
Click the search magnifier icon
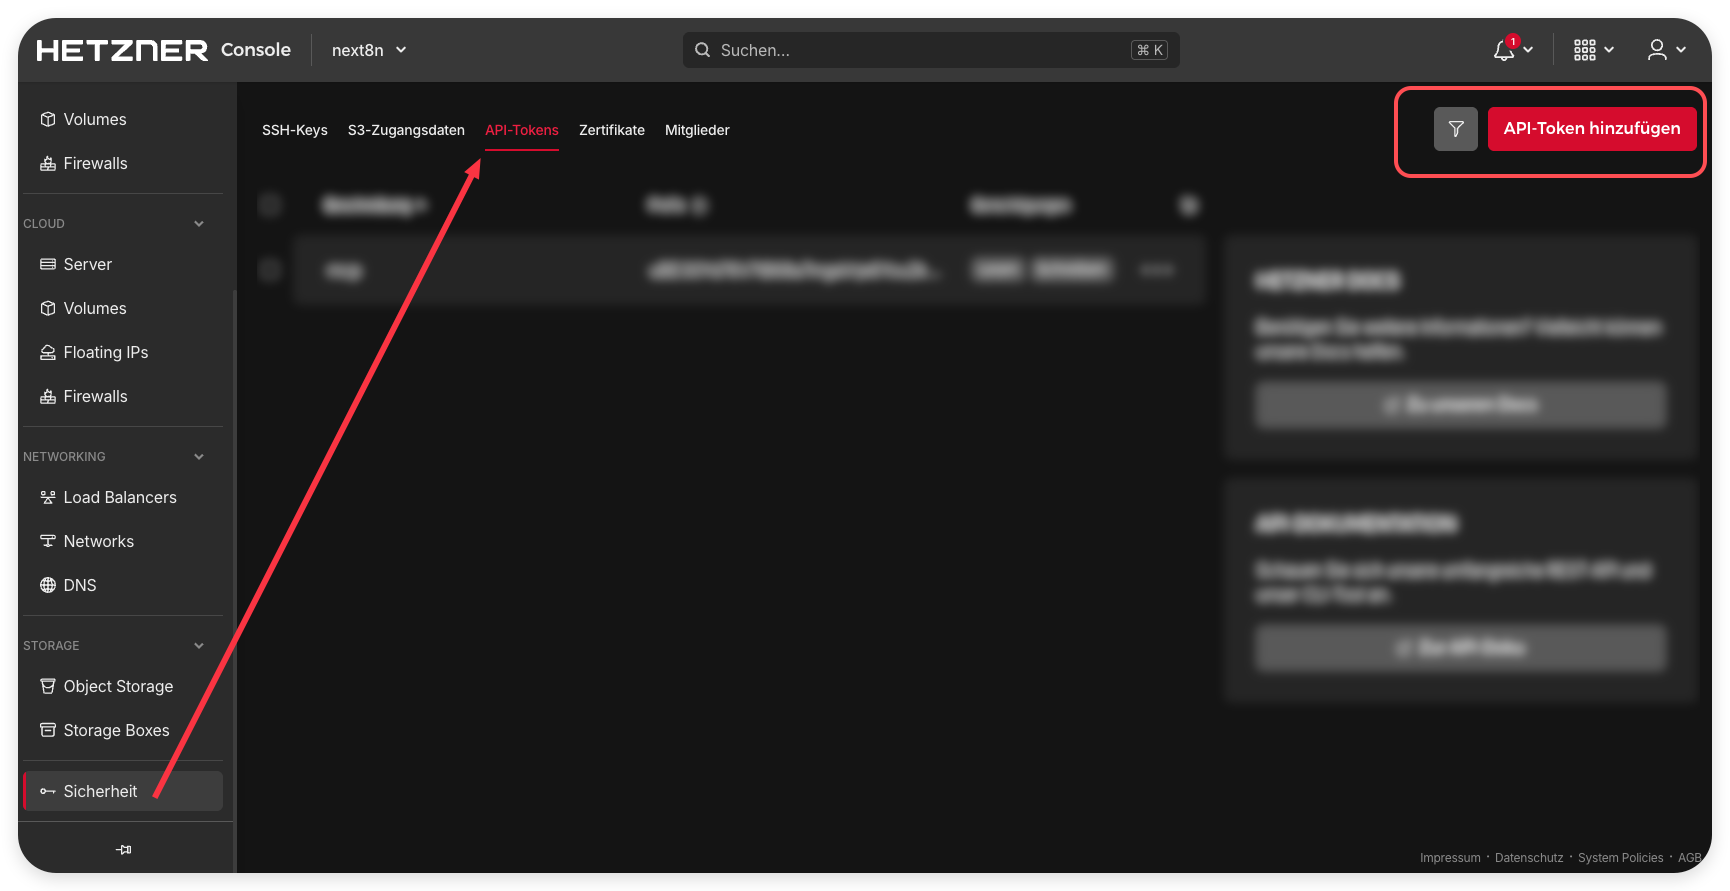pyautogui.click(x=703, y=50)
